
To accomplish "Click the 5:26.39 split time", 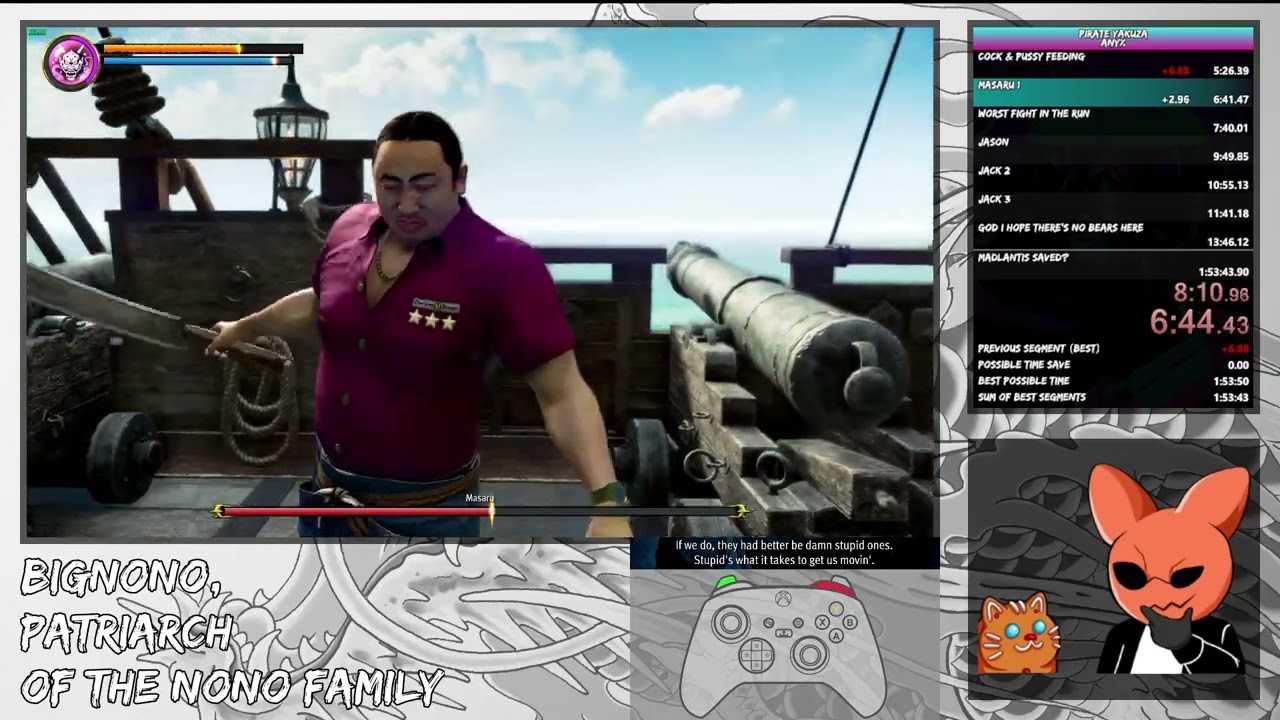I will coord(1230,71).
